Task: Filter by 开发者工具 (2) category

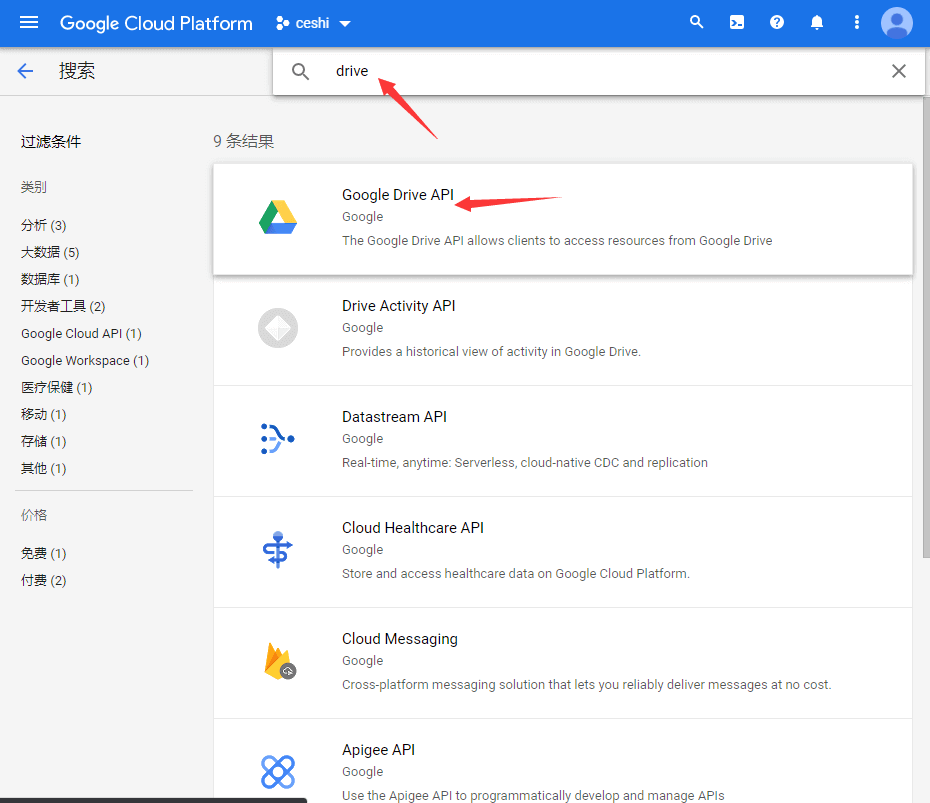Action: 63,306
